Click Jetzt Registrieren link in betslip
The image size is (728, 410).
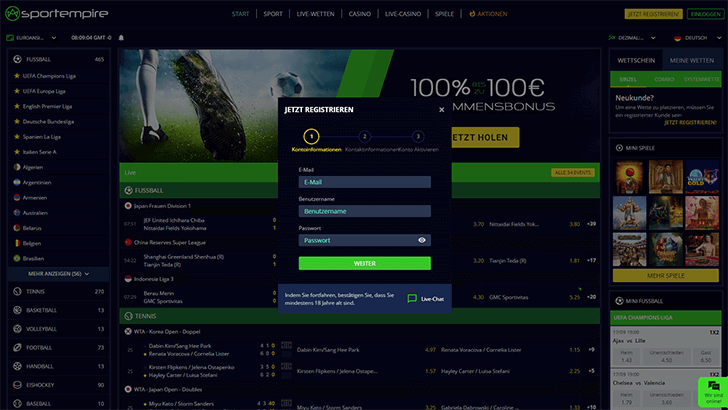(x=690, y=123)
